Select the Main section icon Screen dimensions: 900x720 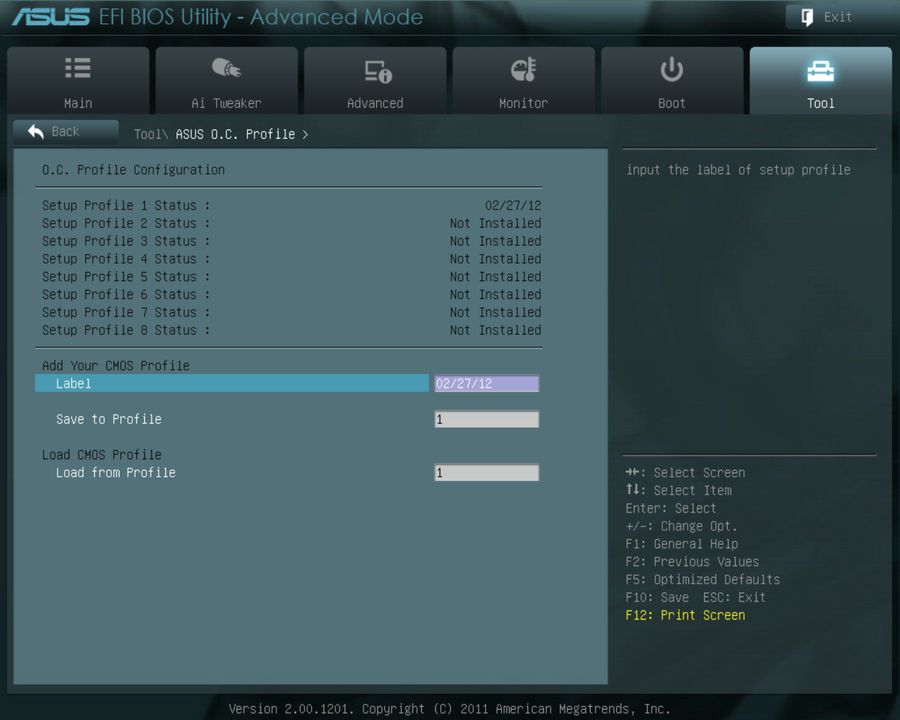tap(77, 68)
